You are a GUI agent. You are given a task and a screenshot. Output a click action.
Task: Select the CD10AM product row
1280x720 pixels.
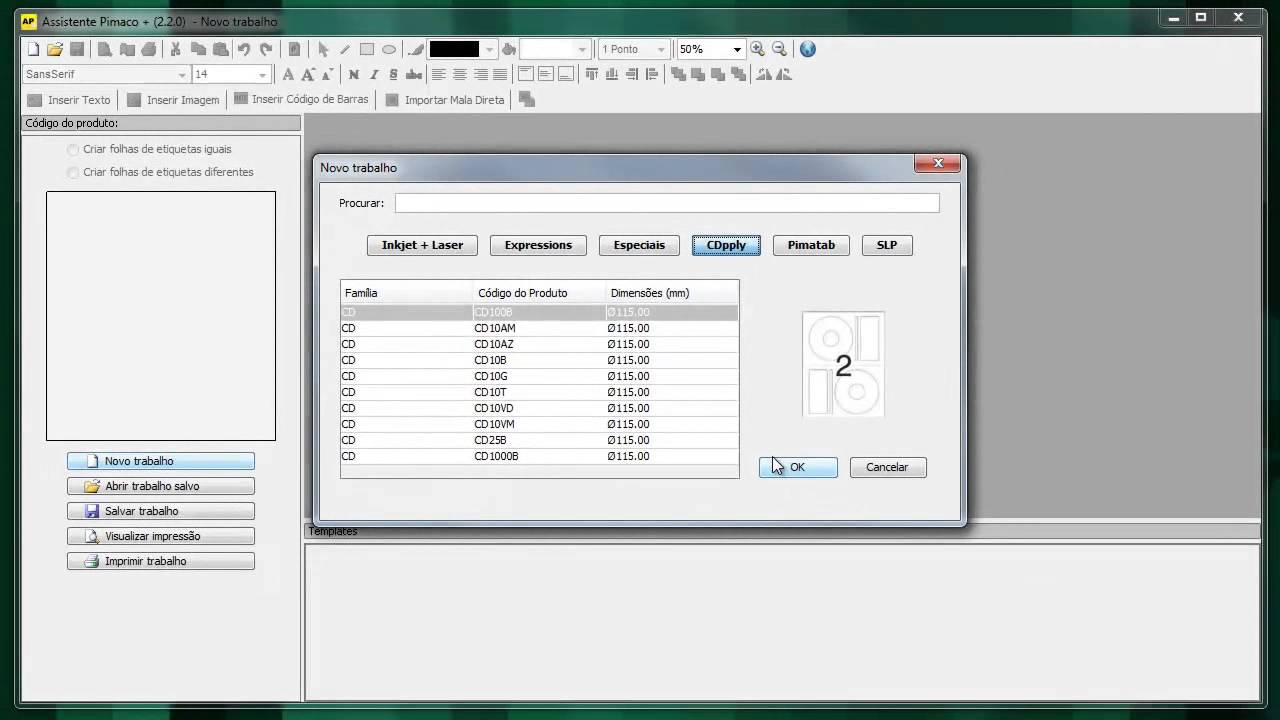pos(539,328)
